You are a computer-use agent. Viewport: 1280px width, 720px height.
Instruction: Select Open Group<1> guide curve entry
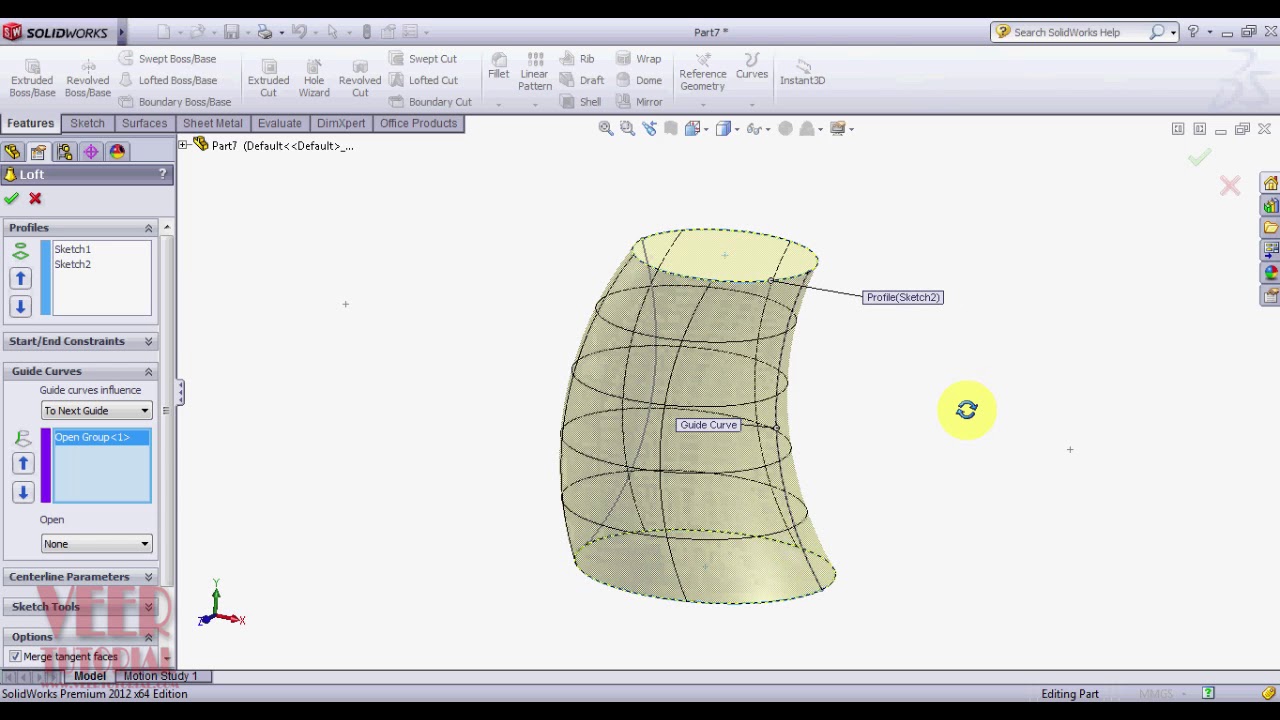coord(101,438)
